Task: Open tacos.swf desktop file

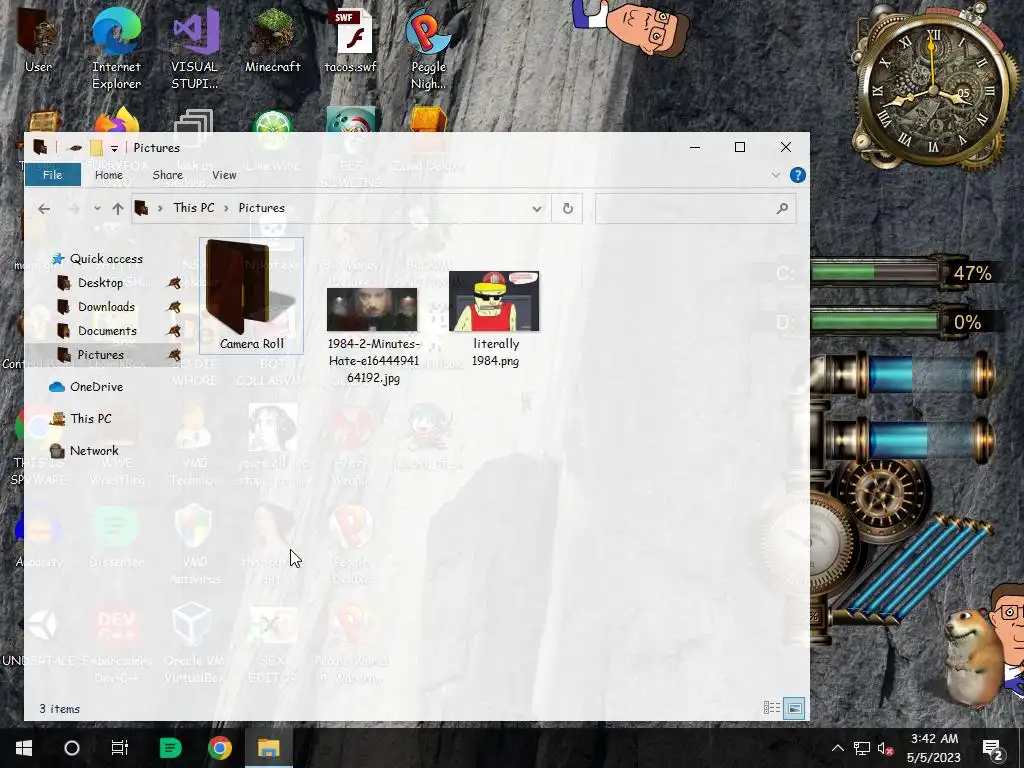Action: [x=351, y=40]
